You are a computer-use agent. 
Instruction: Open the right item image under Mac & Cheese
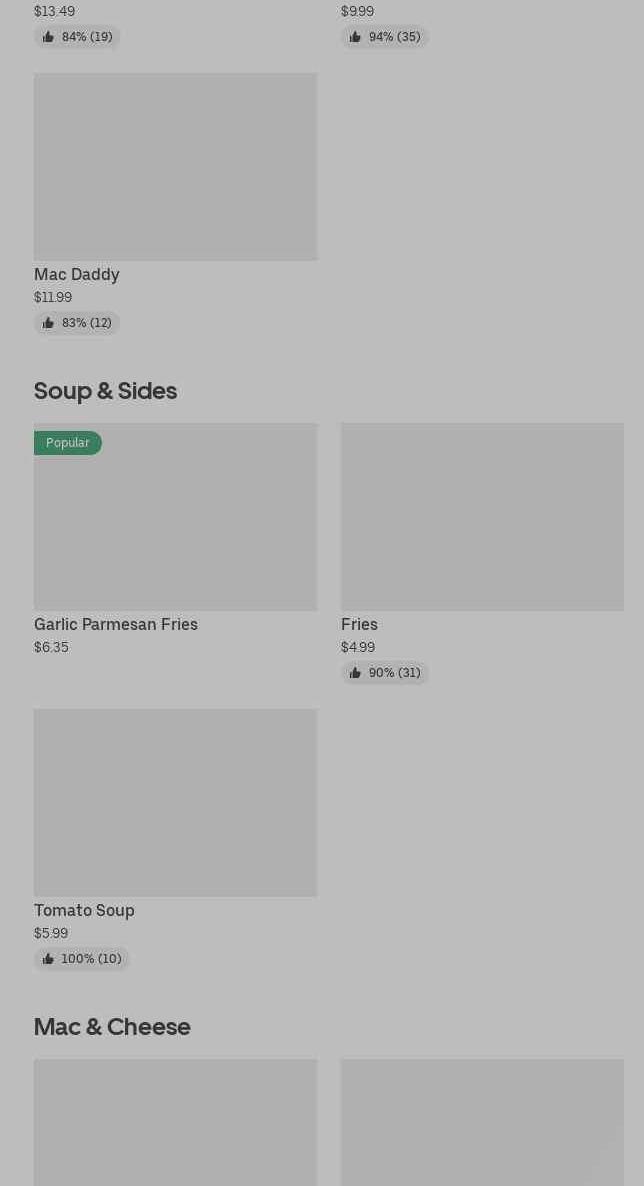pyautogui.click(x=482, y=1122)
